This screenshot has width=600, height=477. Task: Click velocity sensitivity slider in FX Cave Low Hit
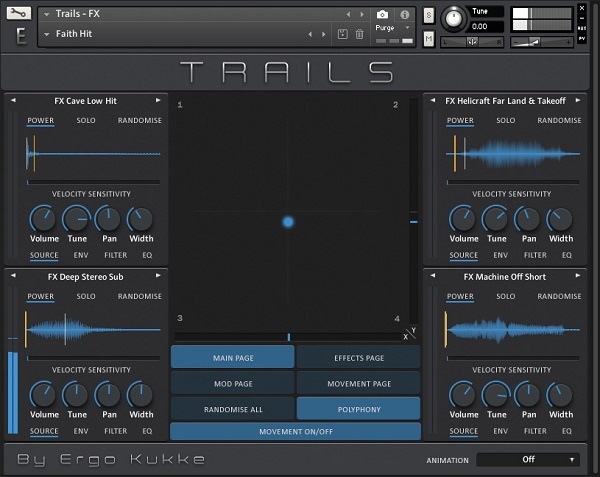[x=93, y=182]
